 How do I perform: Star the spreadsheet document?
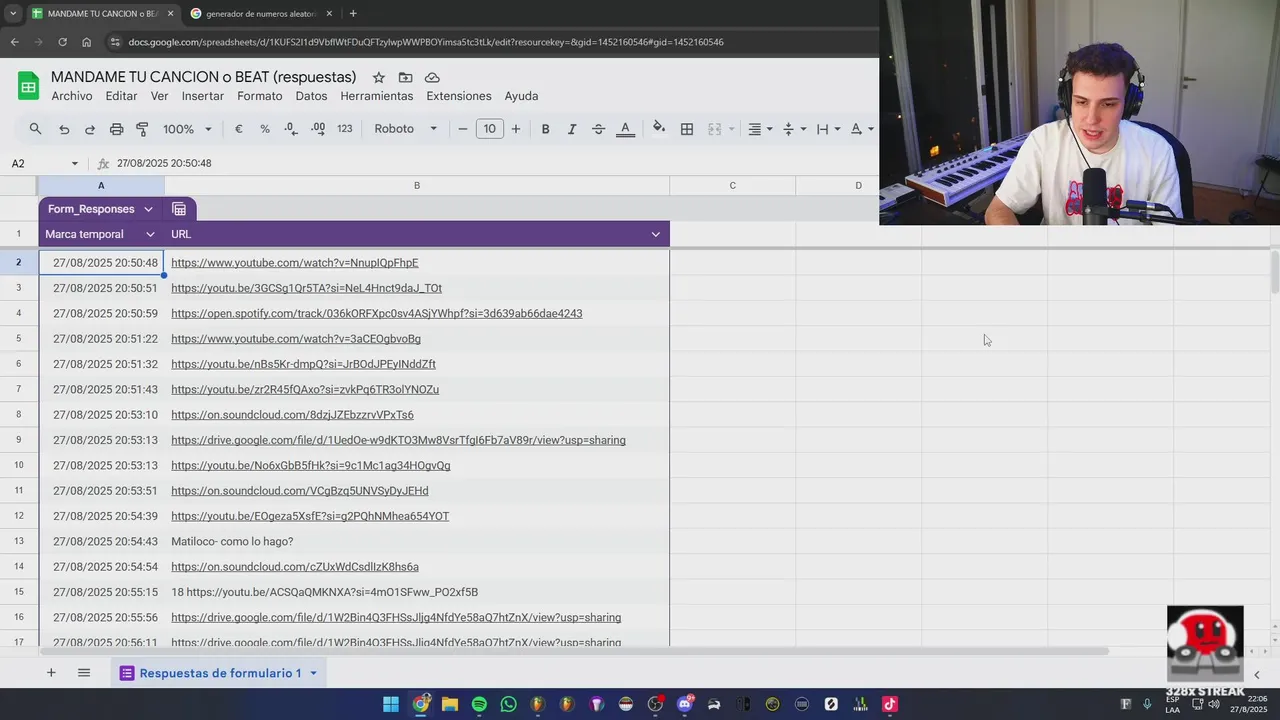tap(378, 77)
